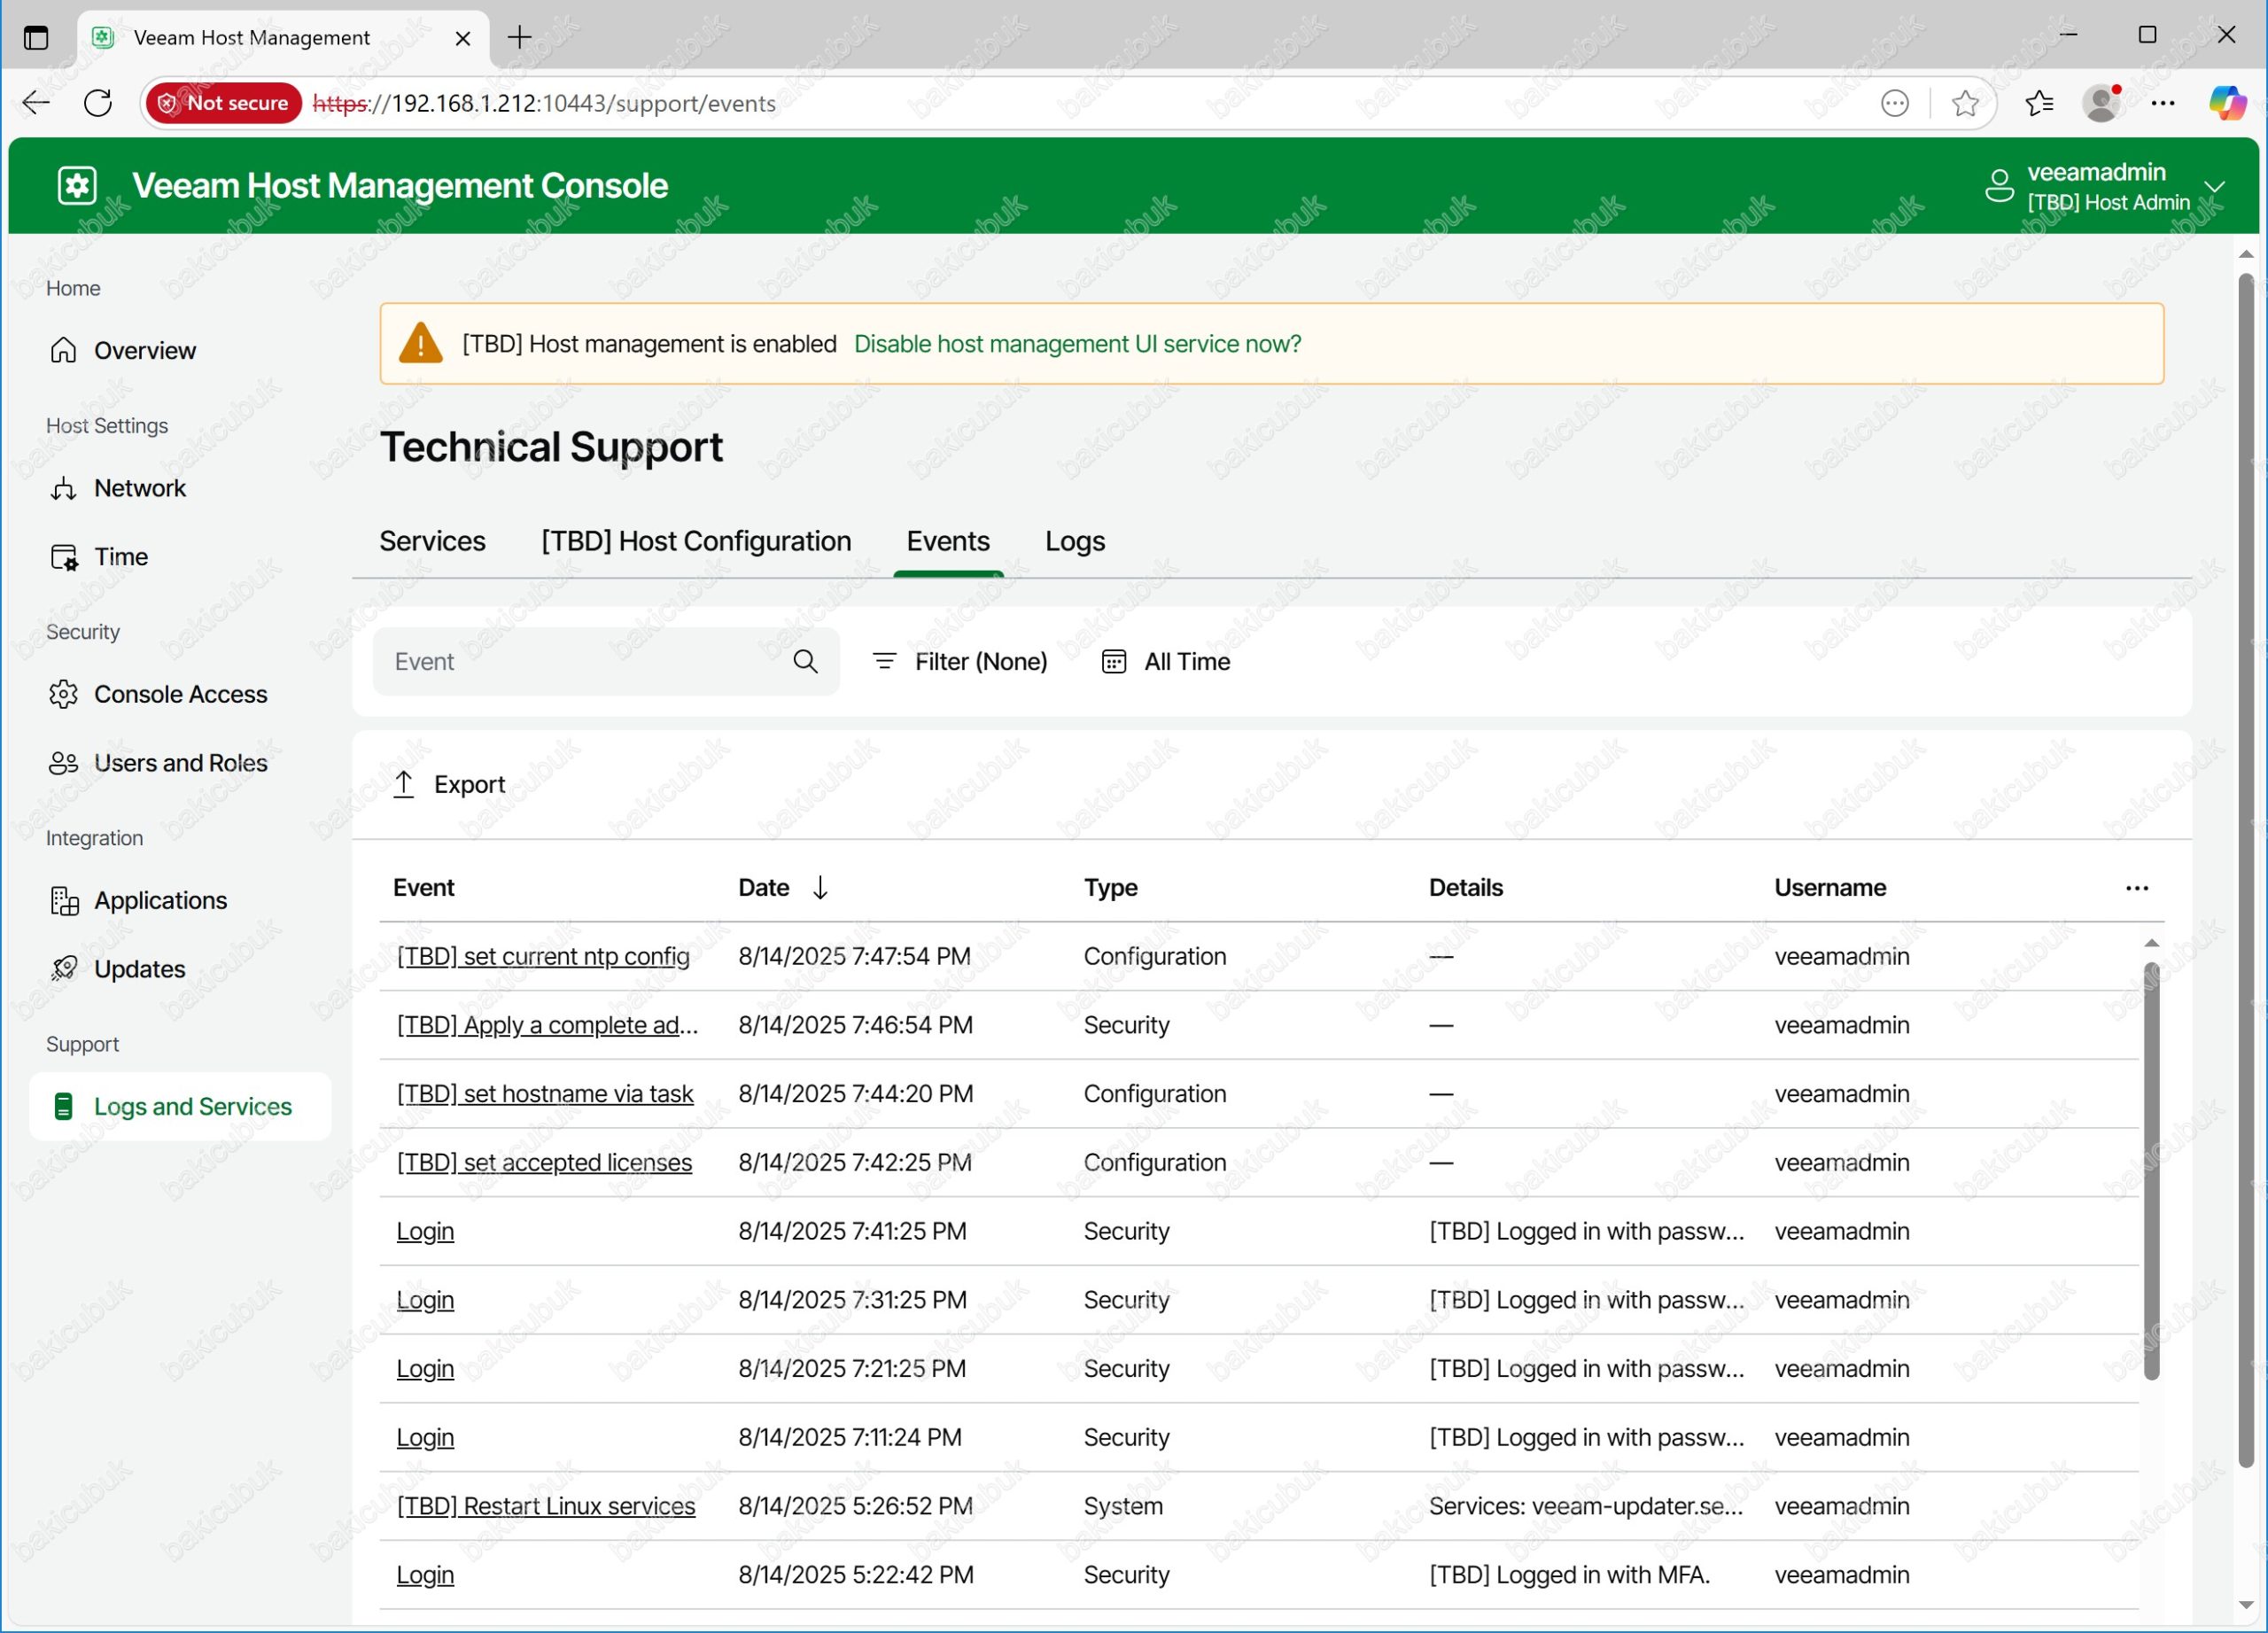Open the Login event at 7:41:25 PM

click(x=425, y=1231)
